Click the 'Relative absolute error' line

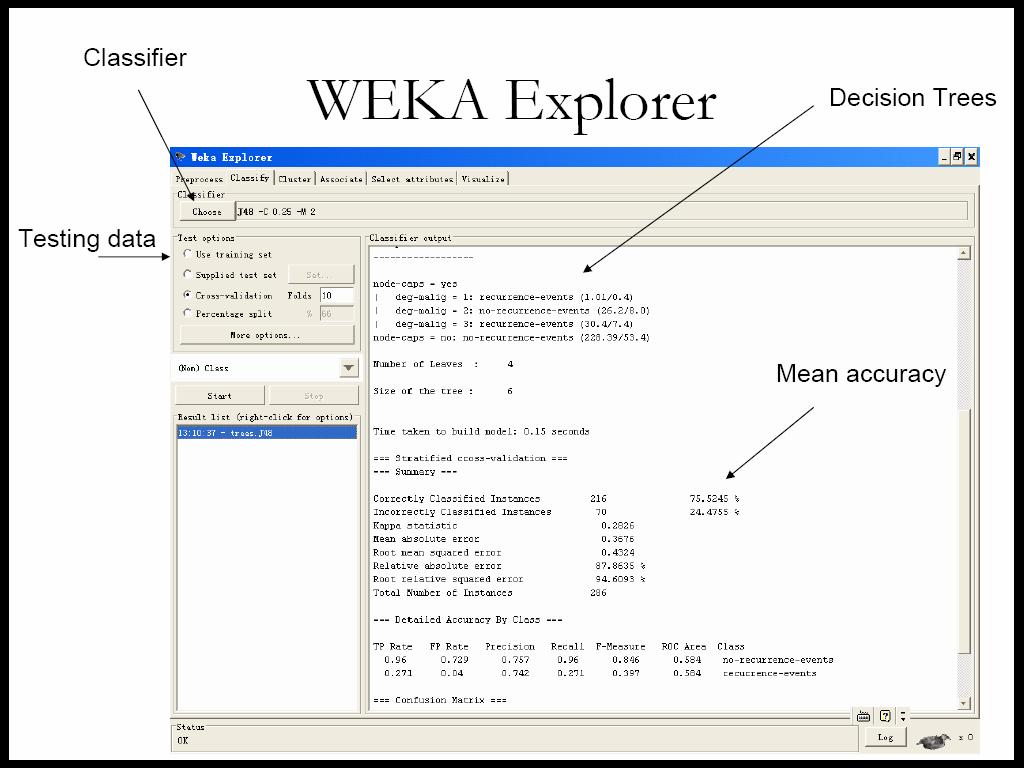pyautogui.click(x=509, y=566)
